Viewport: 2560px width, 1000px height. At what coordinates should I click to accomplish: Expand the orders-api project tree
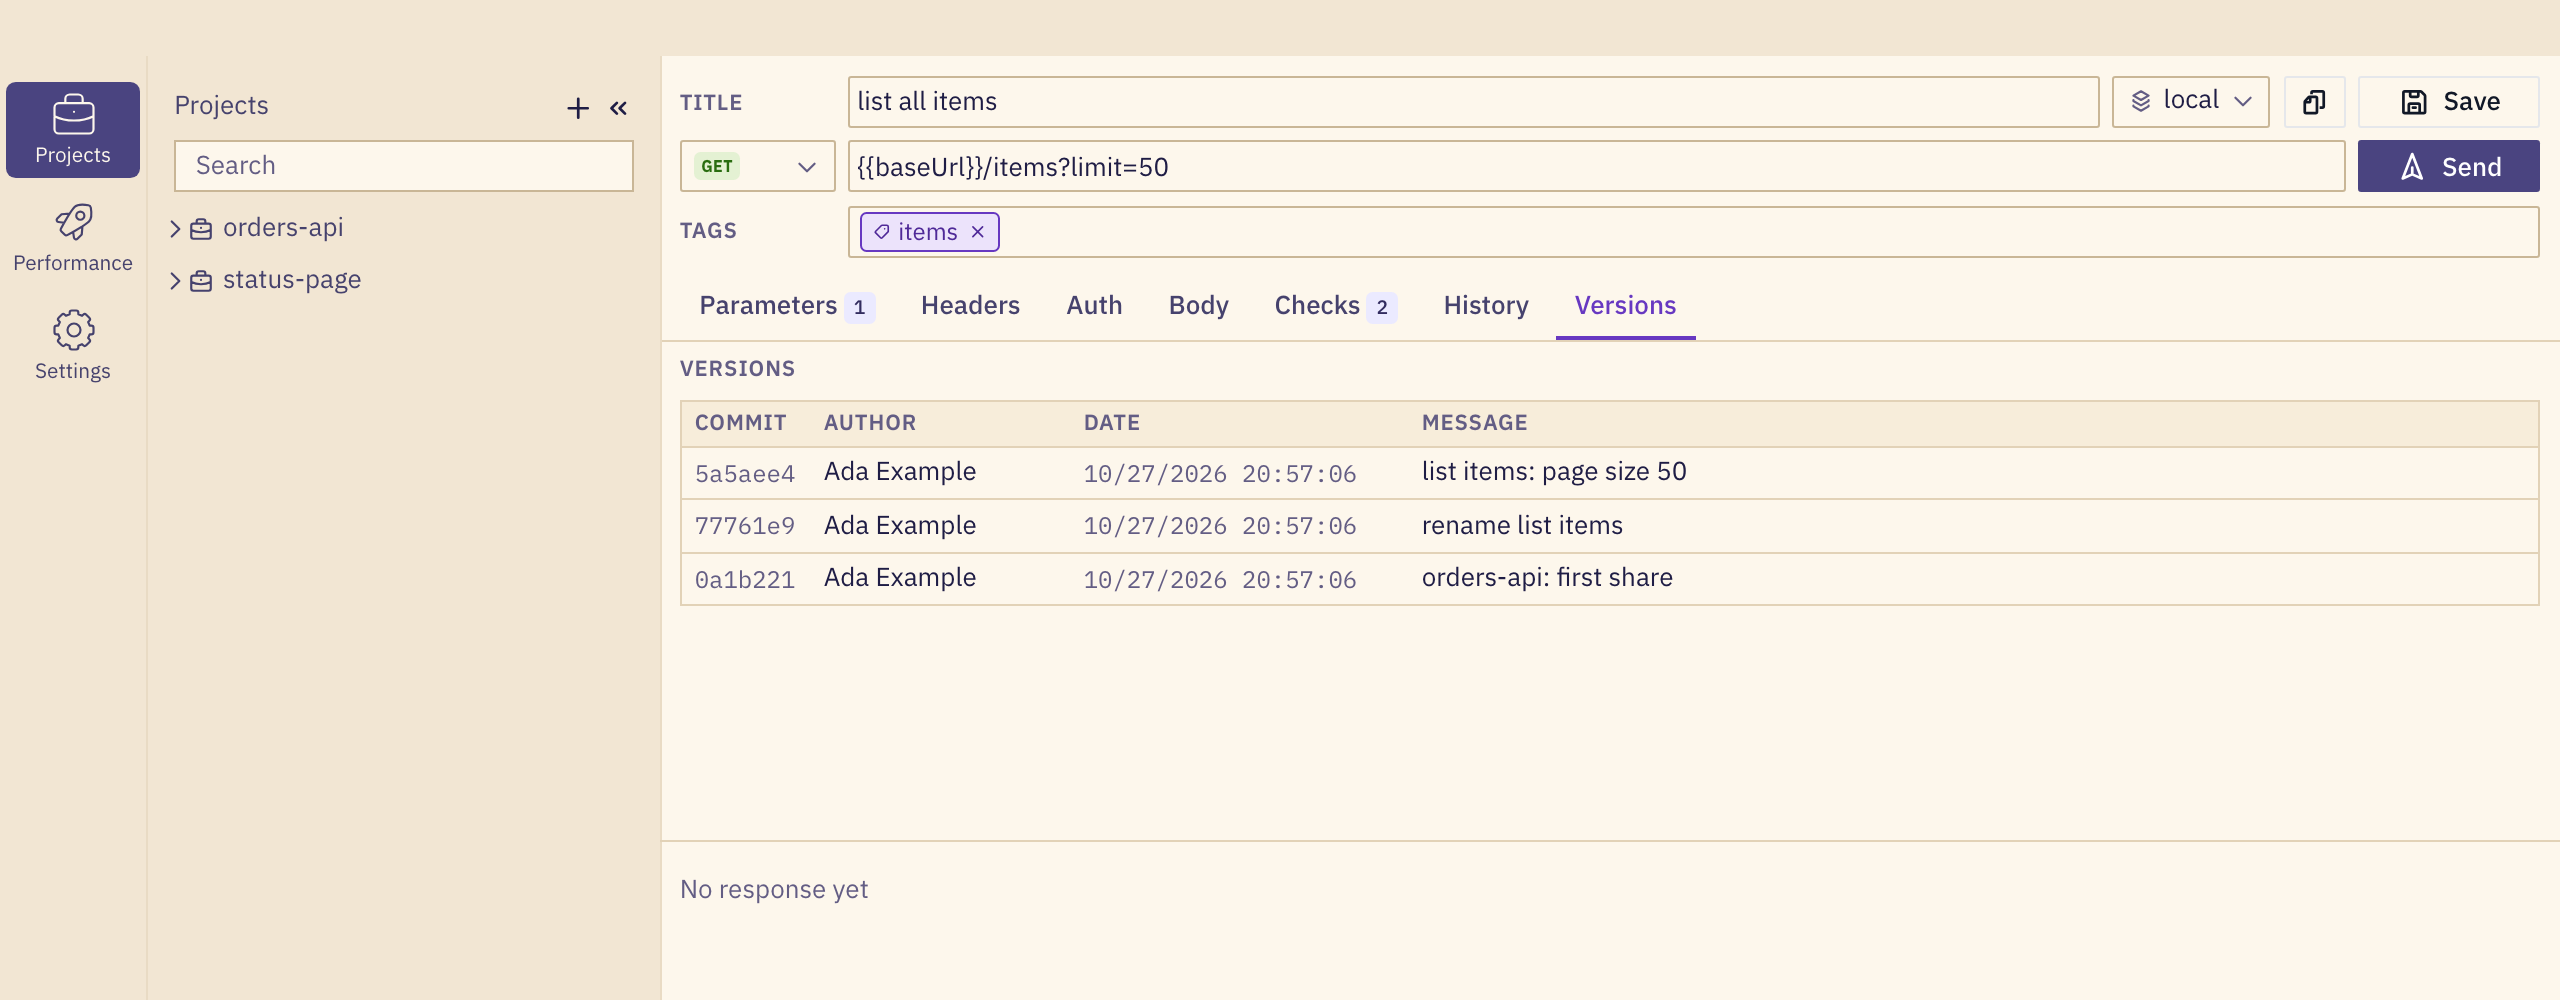[x=175, y=229]
